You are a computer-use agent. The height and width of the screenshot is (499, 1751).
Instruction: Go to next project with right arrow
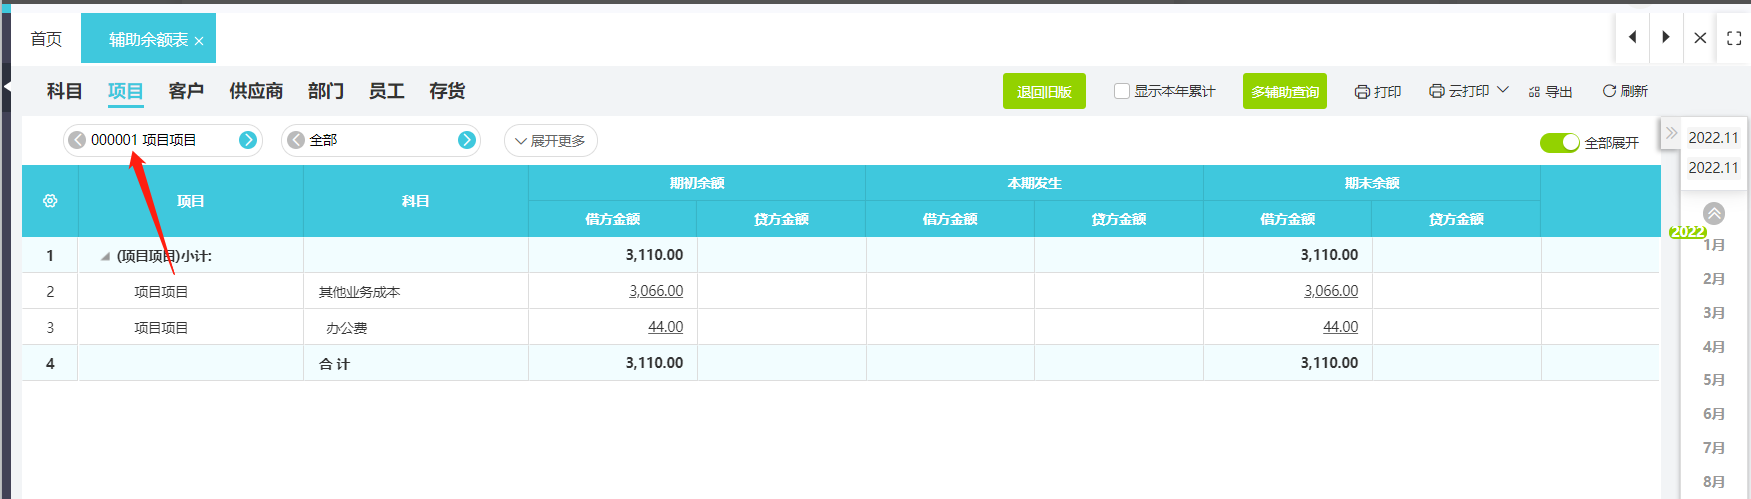point(248,140)
